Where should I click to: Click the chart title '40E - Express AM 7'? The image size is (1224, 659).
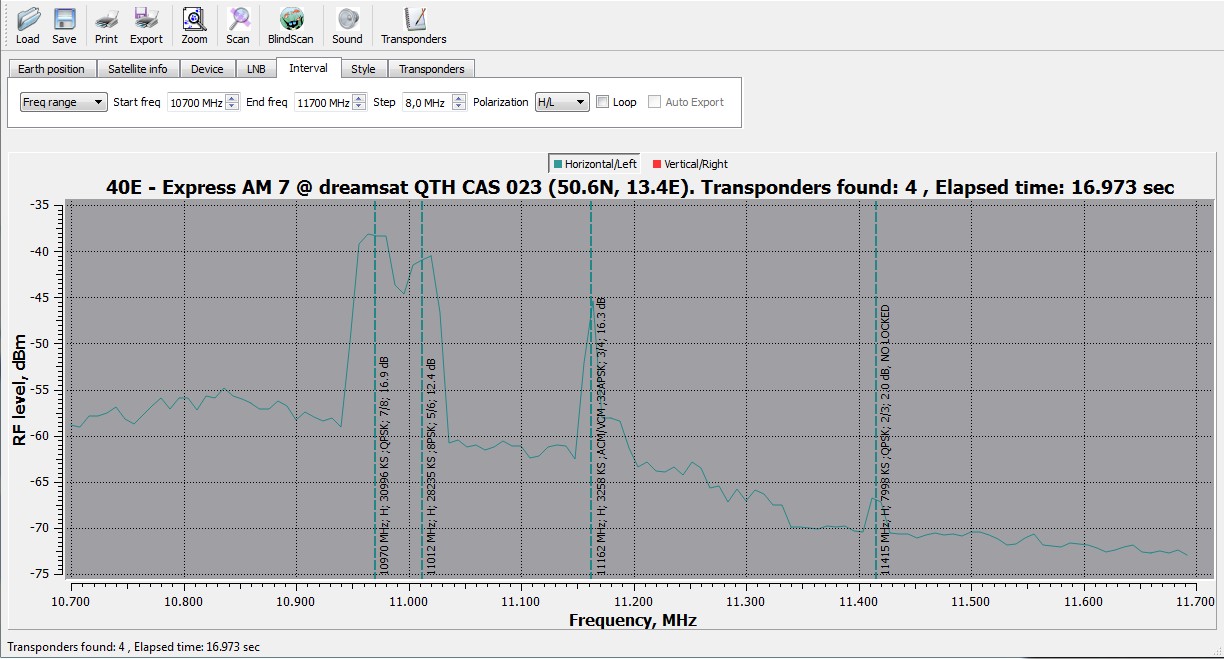point(640,188)
